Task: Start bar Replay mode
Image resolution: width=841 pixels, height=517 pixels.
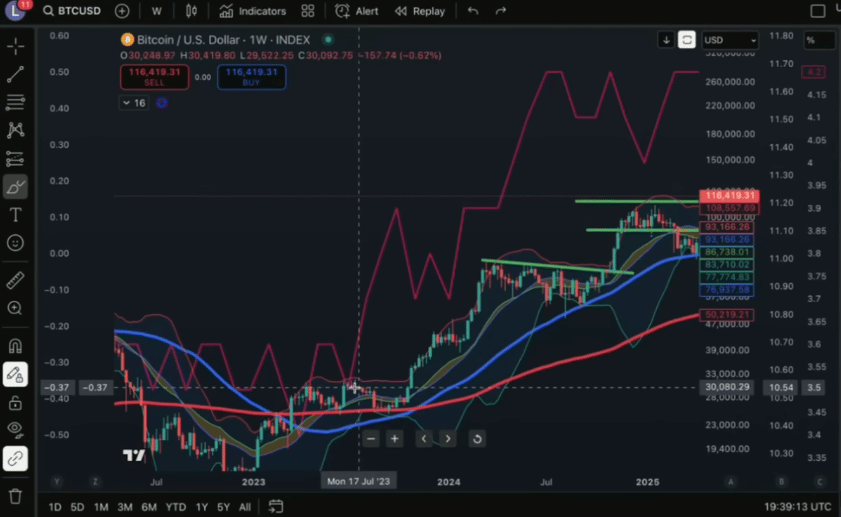Action: coord(420,11)
